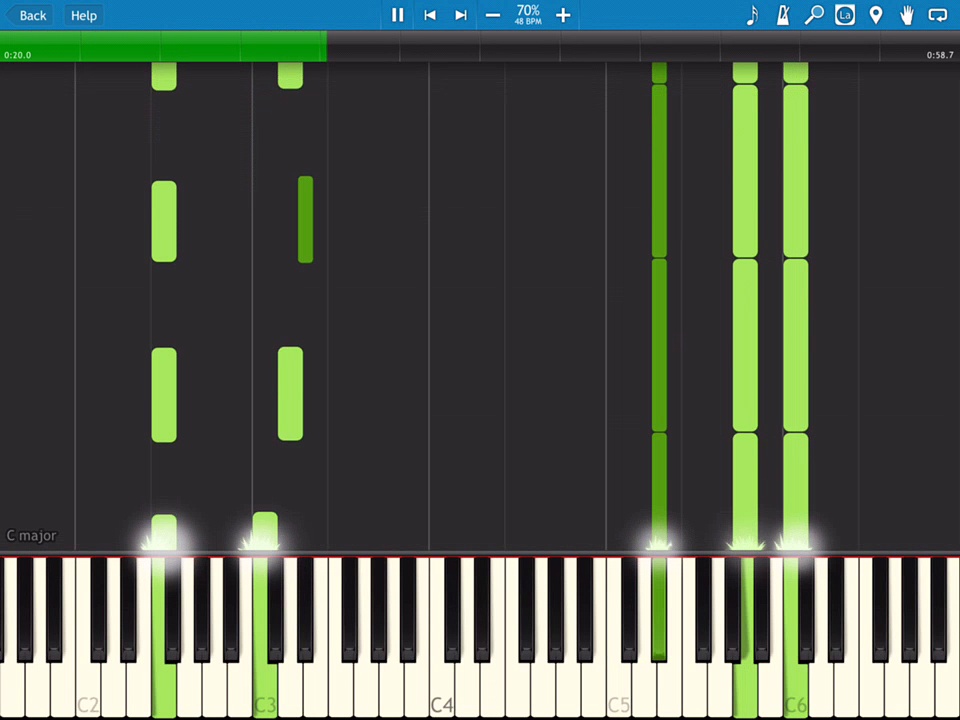Skip back to the previous section

point(430,15)
